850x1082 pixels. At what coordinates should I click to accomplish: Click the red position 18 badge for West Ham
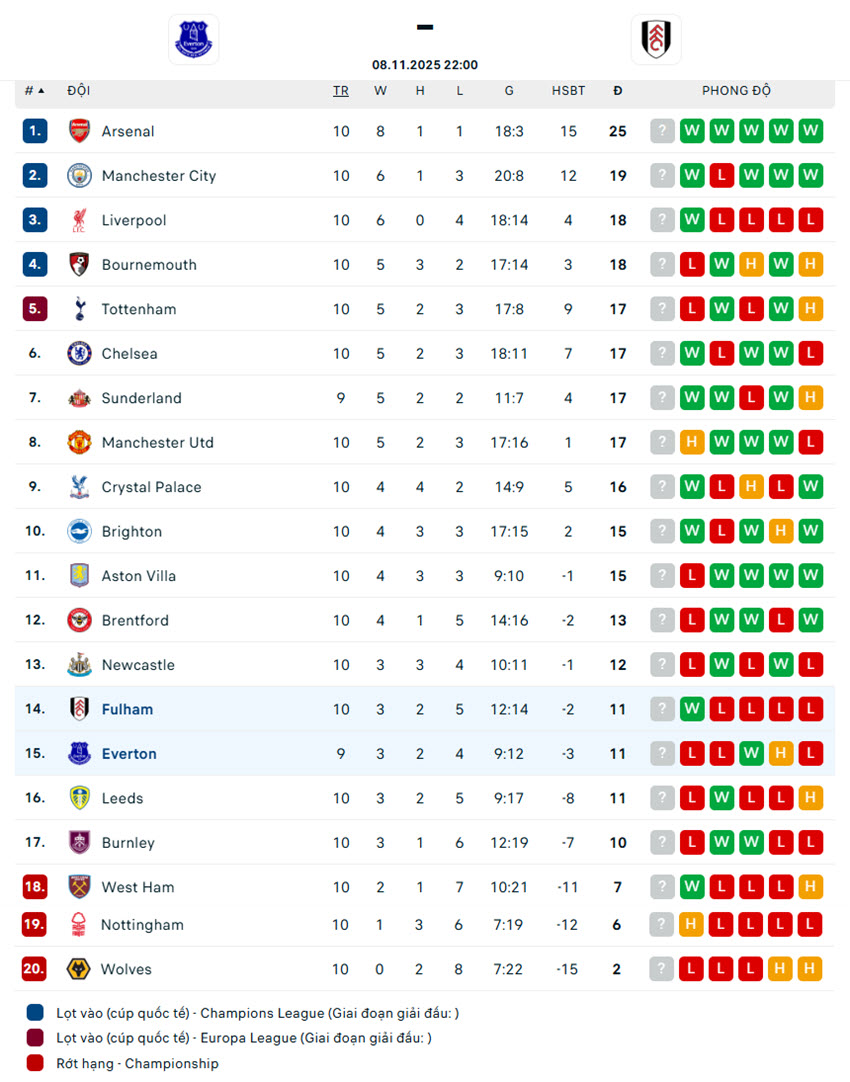tap(35, 887)
